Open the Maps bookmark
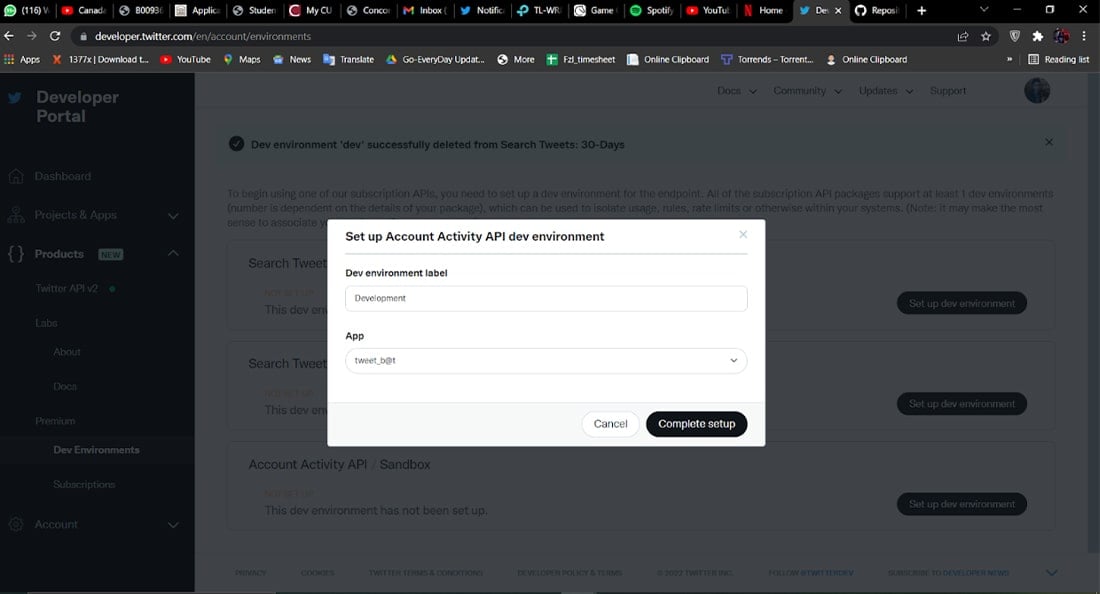Screen dimensions: 1100x594 [242, 60]
